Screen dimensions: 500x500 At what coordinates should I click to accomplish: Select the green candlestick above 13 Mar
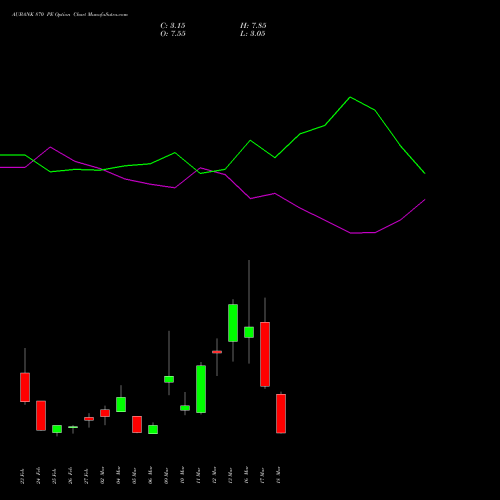click(x=233, y=323)
